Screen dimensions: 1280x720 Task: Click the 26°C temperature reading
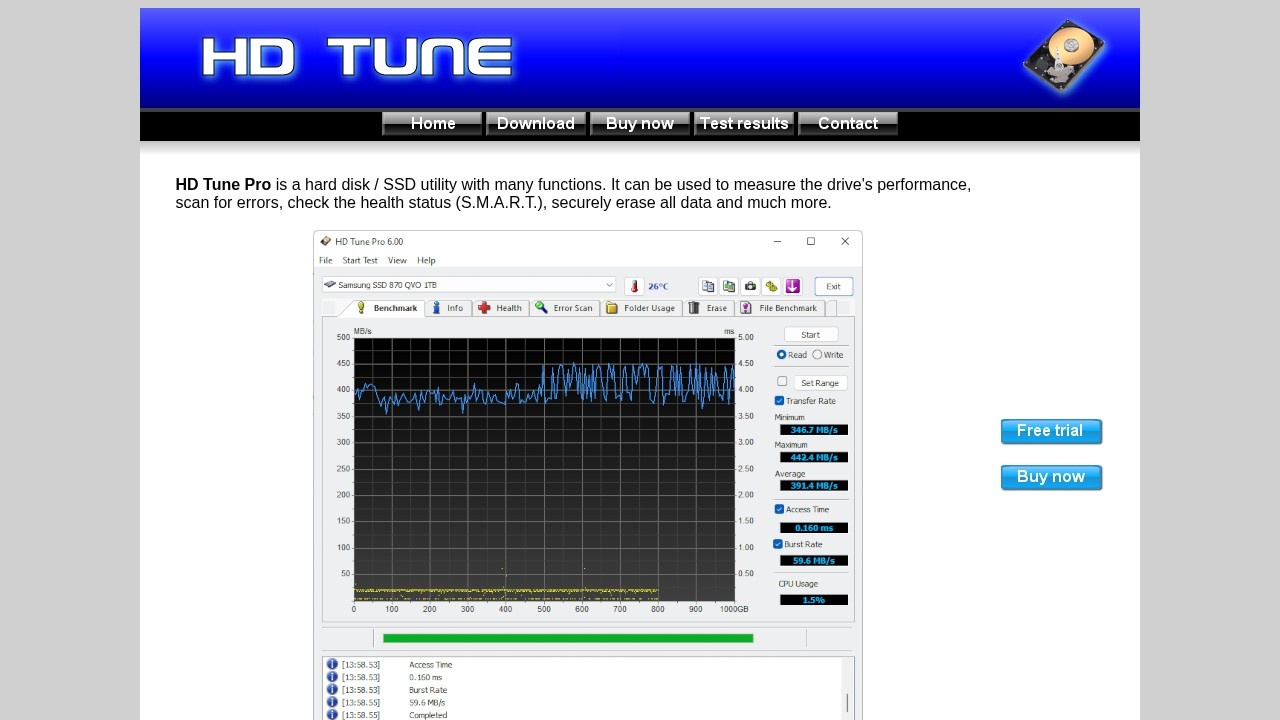pyautogui.click(x=658, y=286)
